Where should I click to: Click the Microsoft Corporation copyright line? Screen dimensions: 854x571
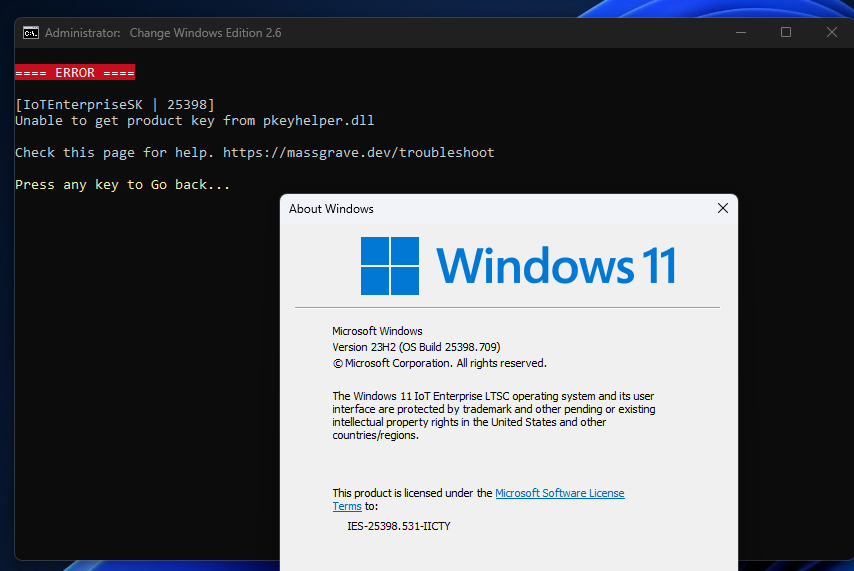440,363
